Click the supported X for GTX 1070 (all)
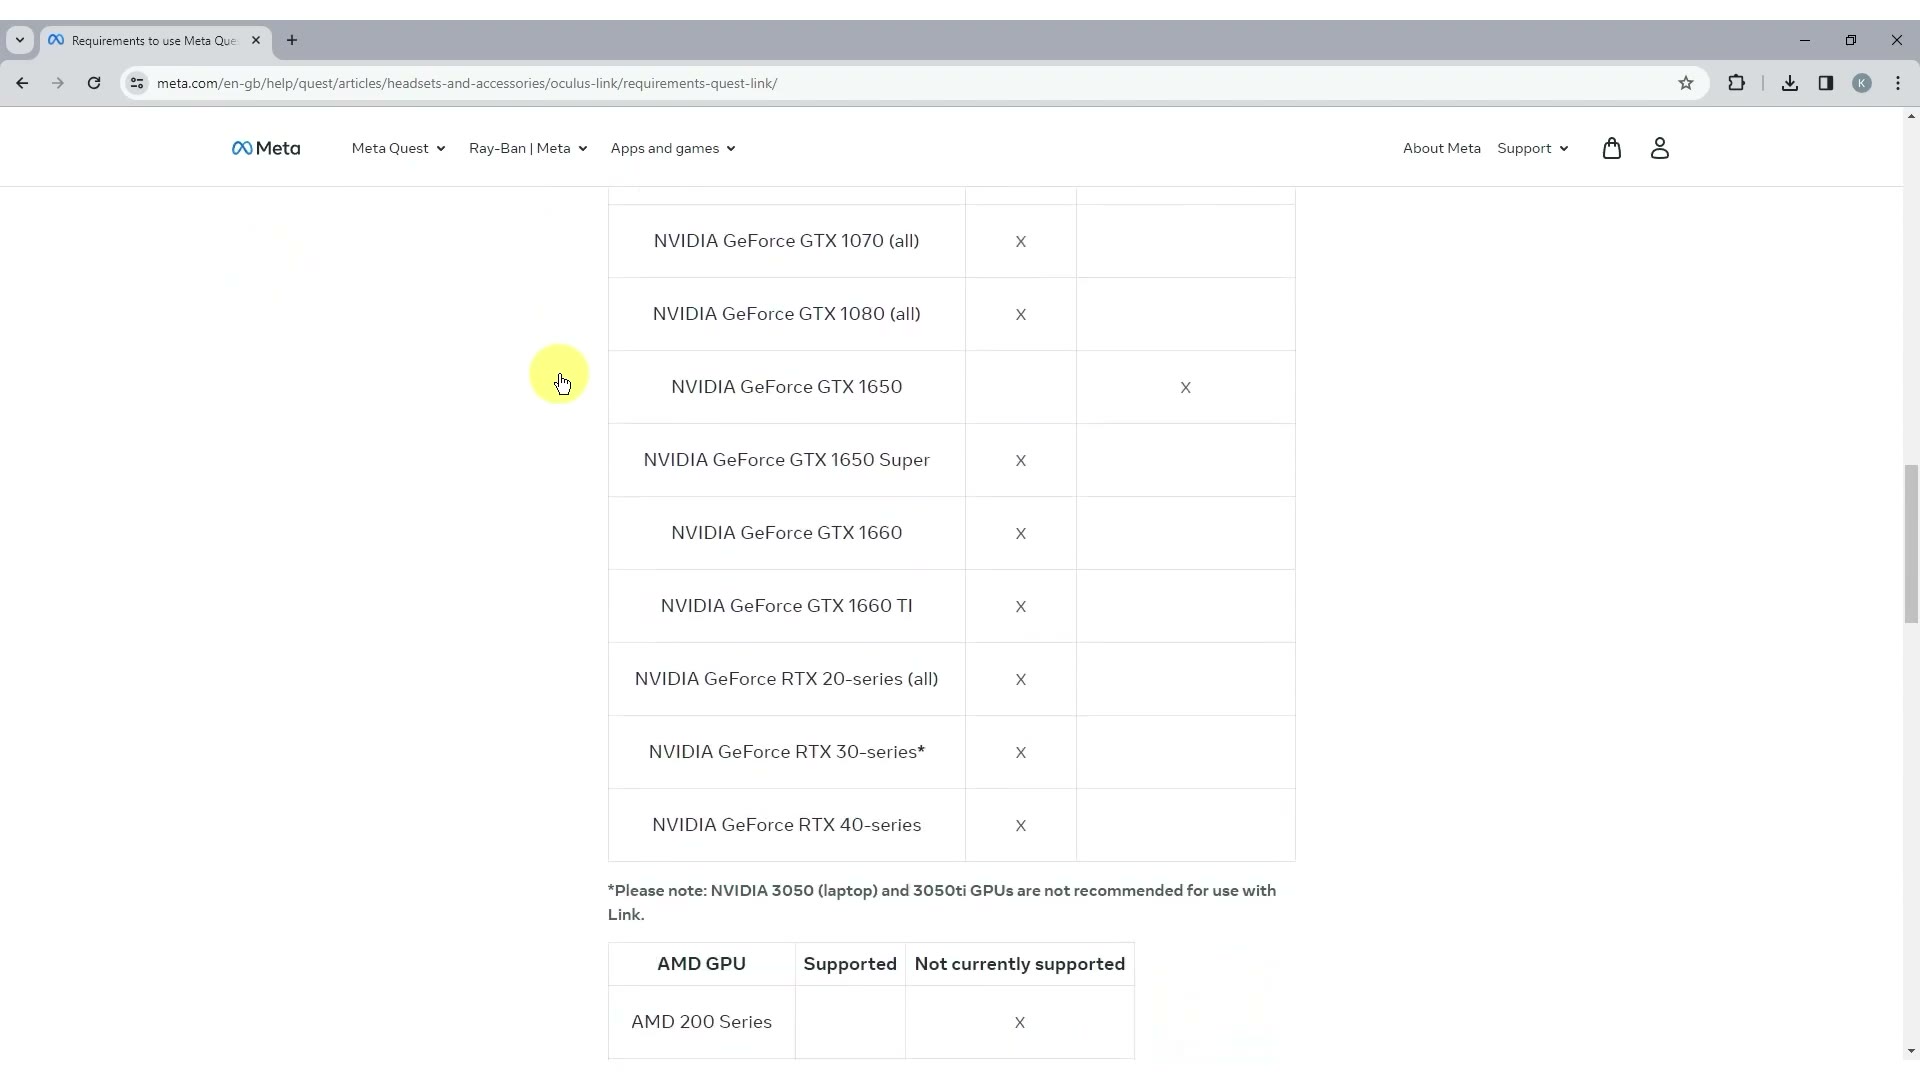Screen dimensions: 1920x1080 pyautogui.click(x=1020, y=242)
